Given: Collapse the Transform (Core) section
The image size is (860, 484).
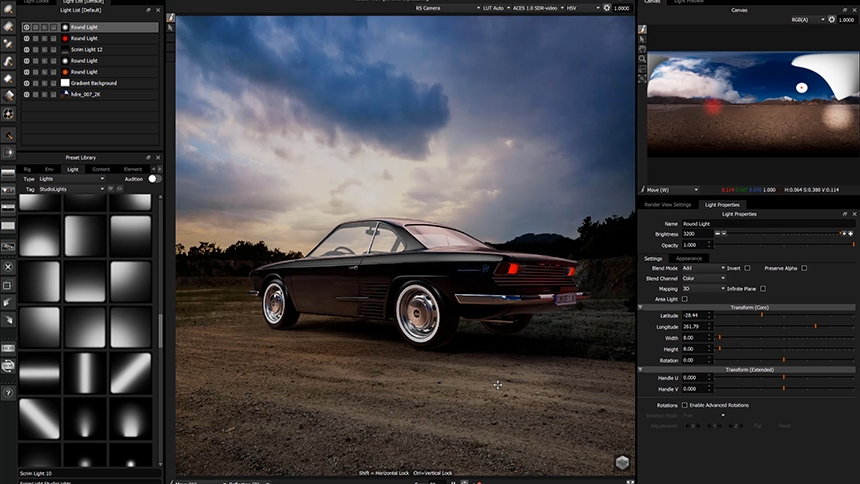Looking at the screenshot, I should point(641,307).
